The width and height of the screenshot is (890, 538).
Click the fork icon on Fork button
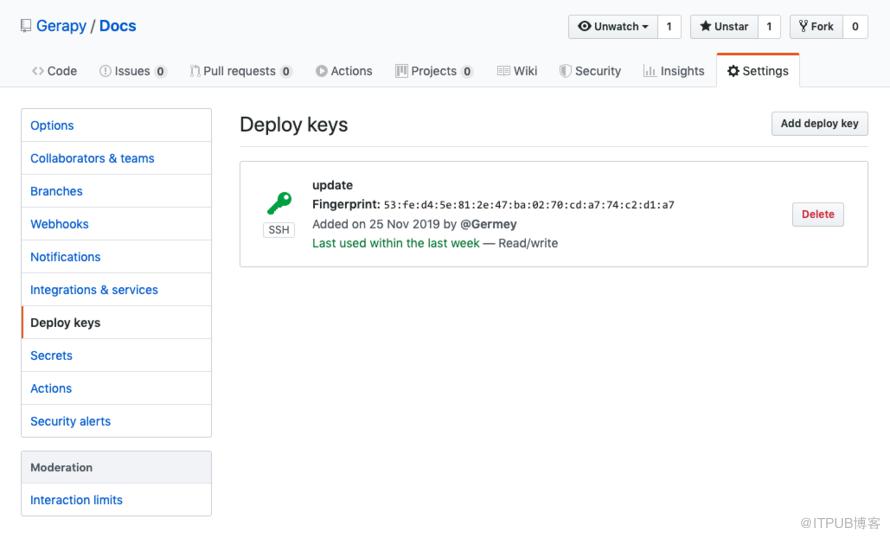803,26
